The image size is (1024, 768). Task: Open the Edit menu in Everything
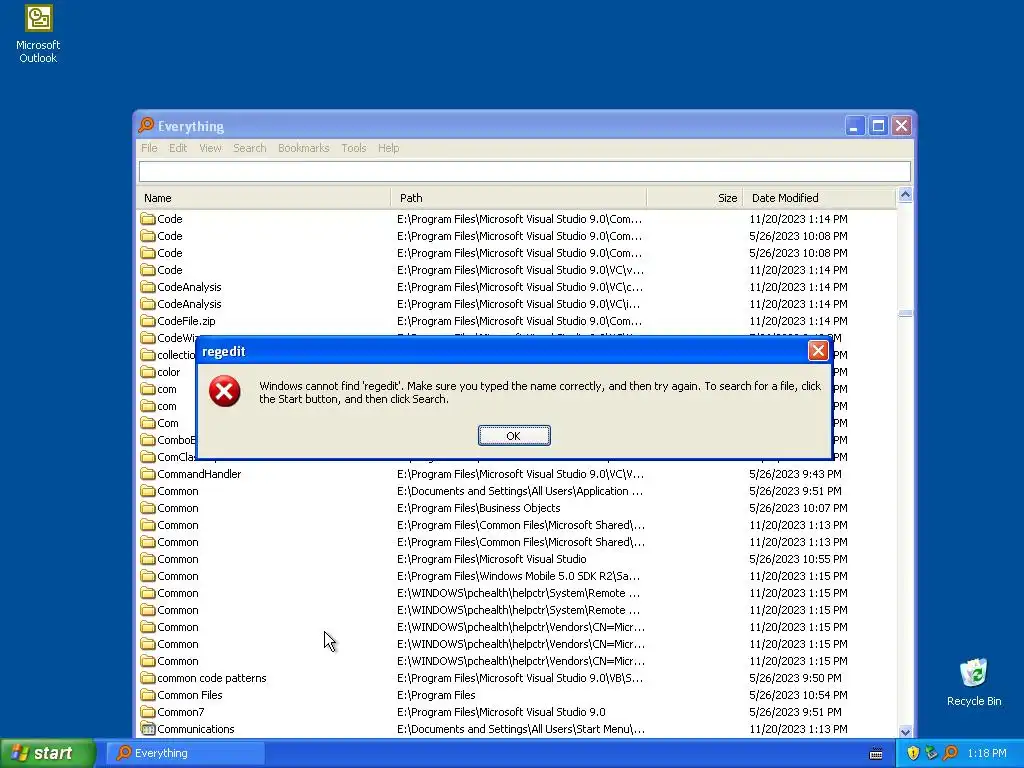point(178,148)
